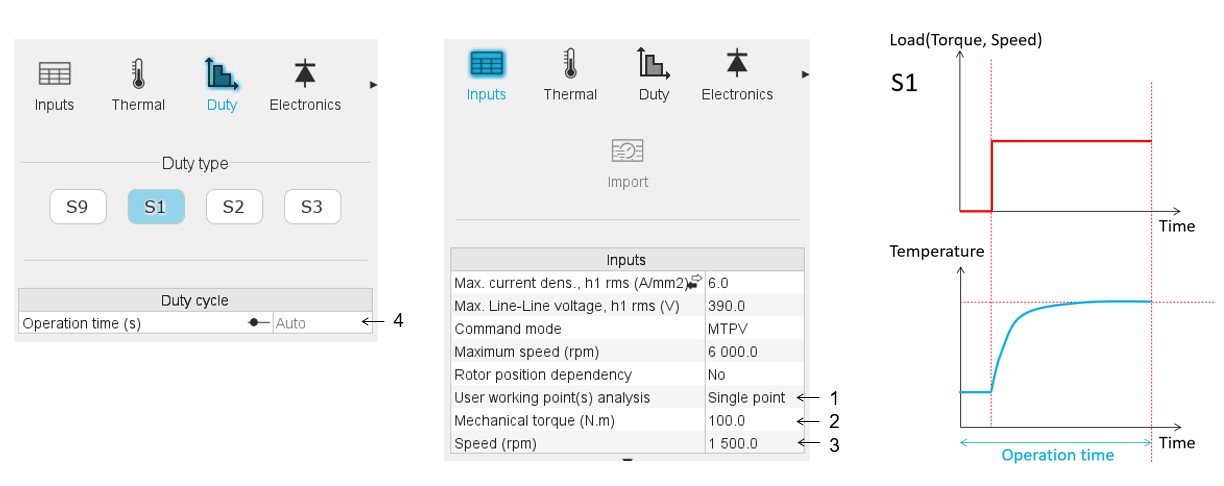Viewport: 1224px width, 486px height.
Task: Choose the S2 duty type
Action: [234, 207]
